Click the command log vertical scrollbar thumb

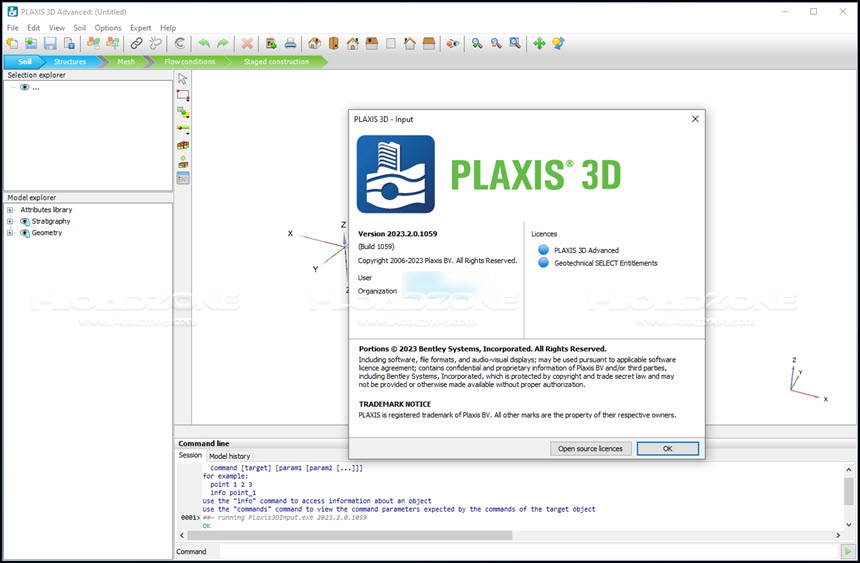pyautogui.click(x=848, y=491)
